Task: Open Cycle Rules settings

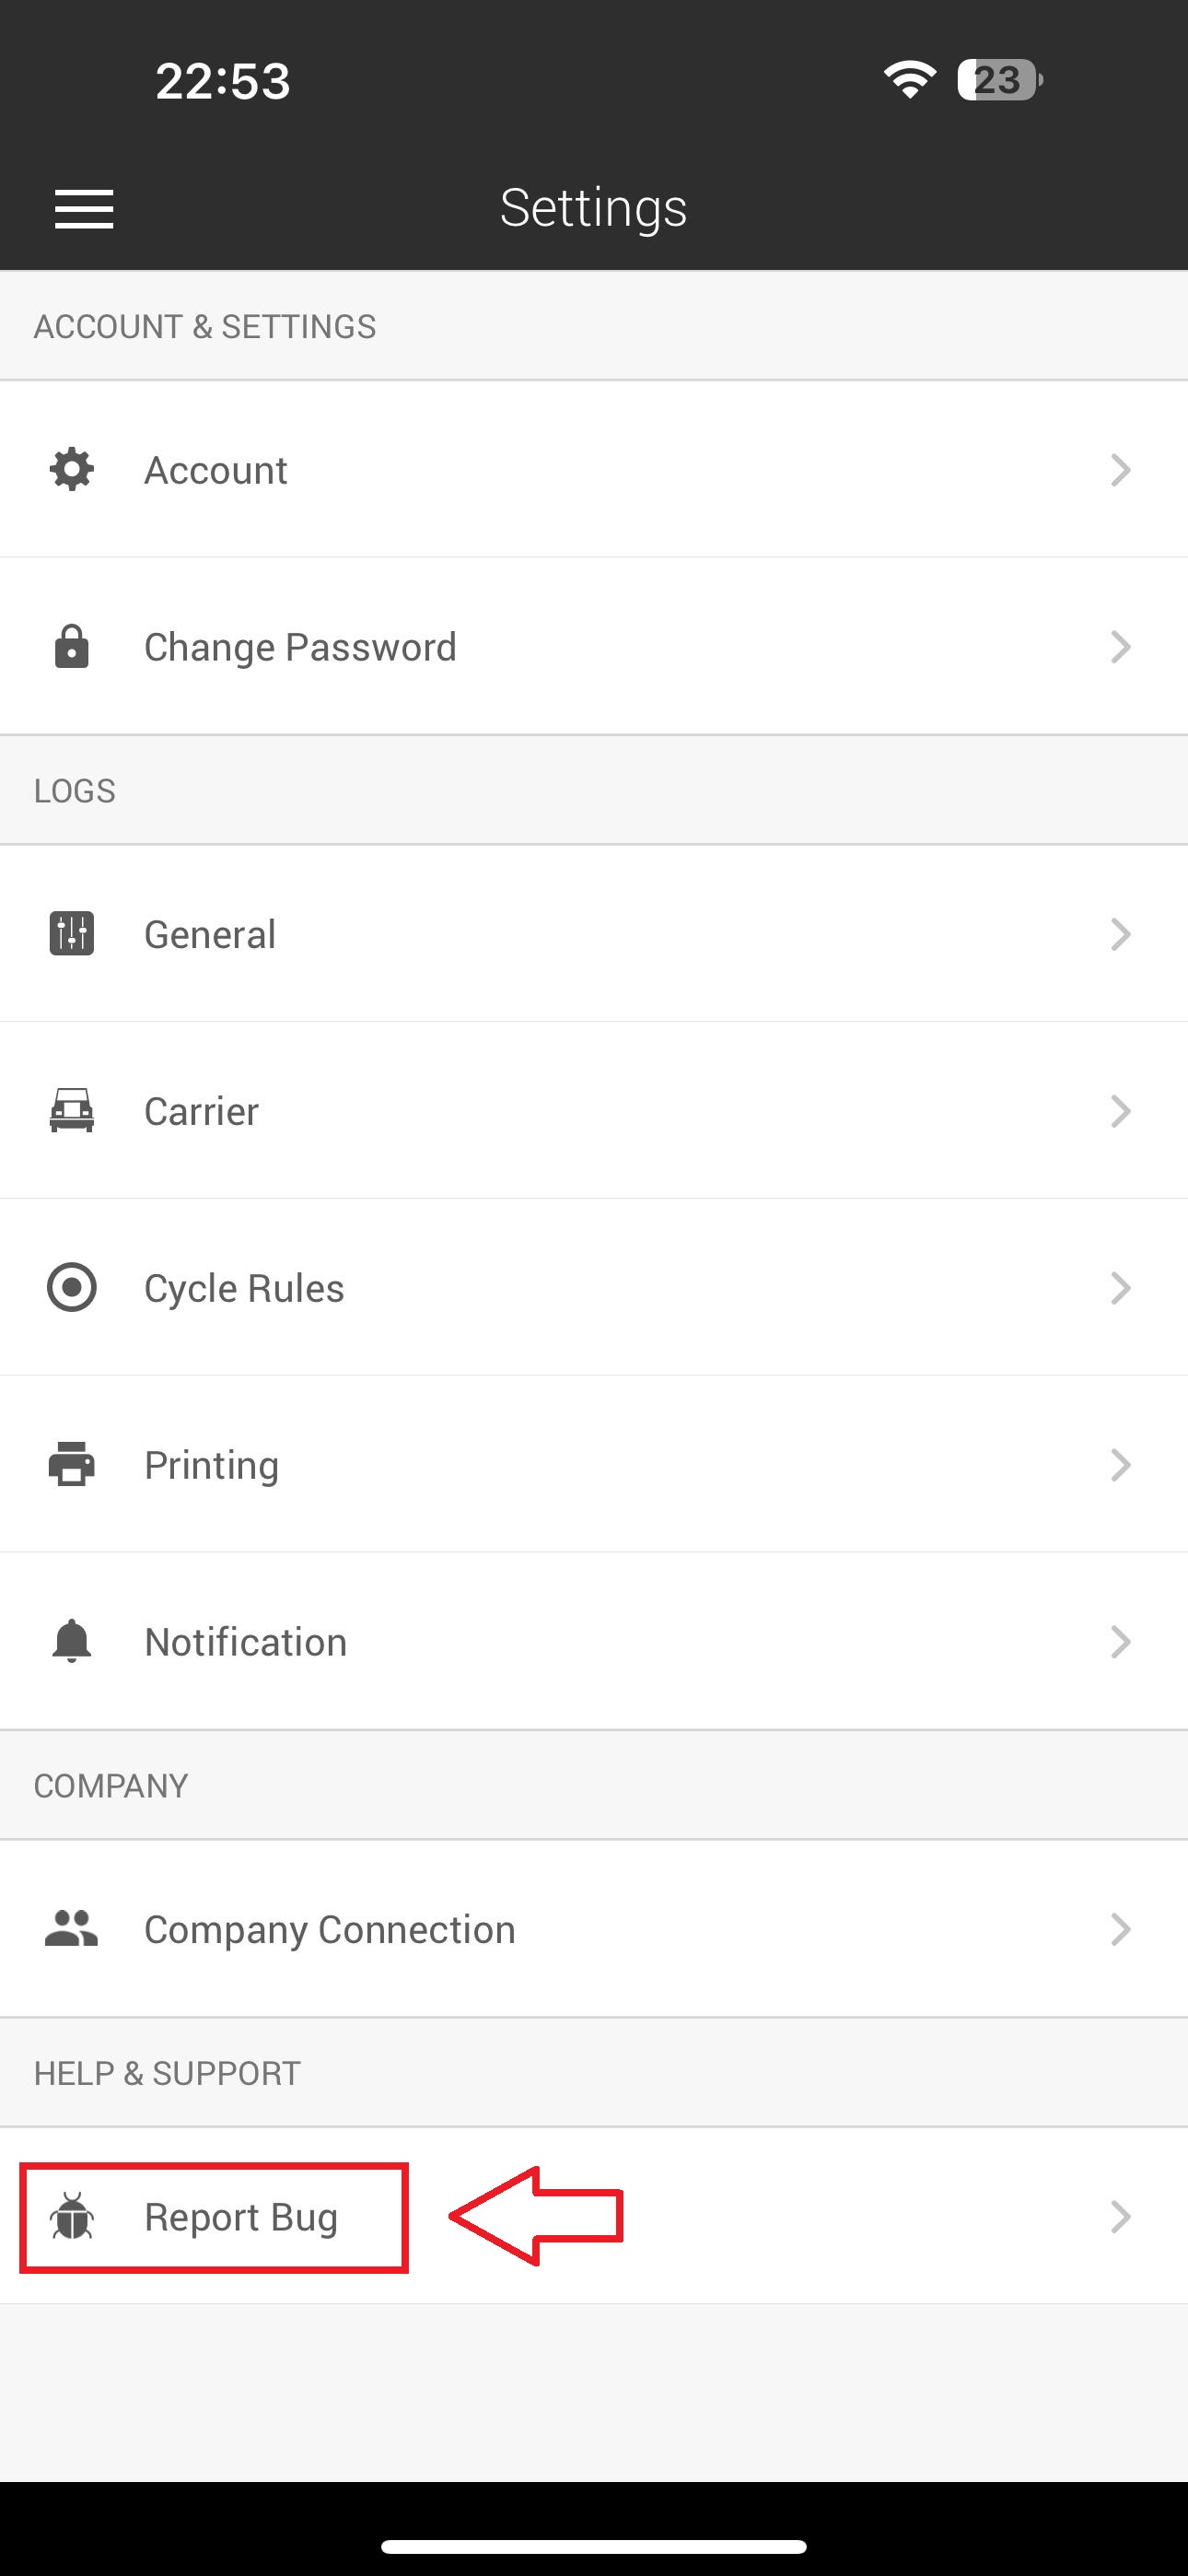Action: pyautogui.click(x=244, y=1288)
